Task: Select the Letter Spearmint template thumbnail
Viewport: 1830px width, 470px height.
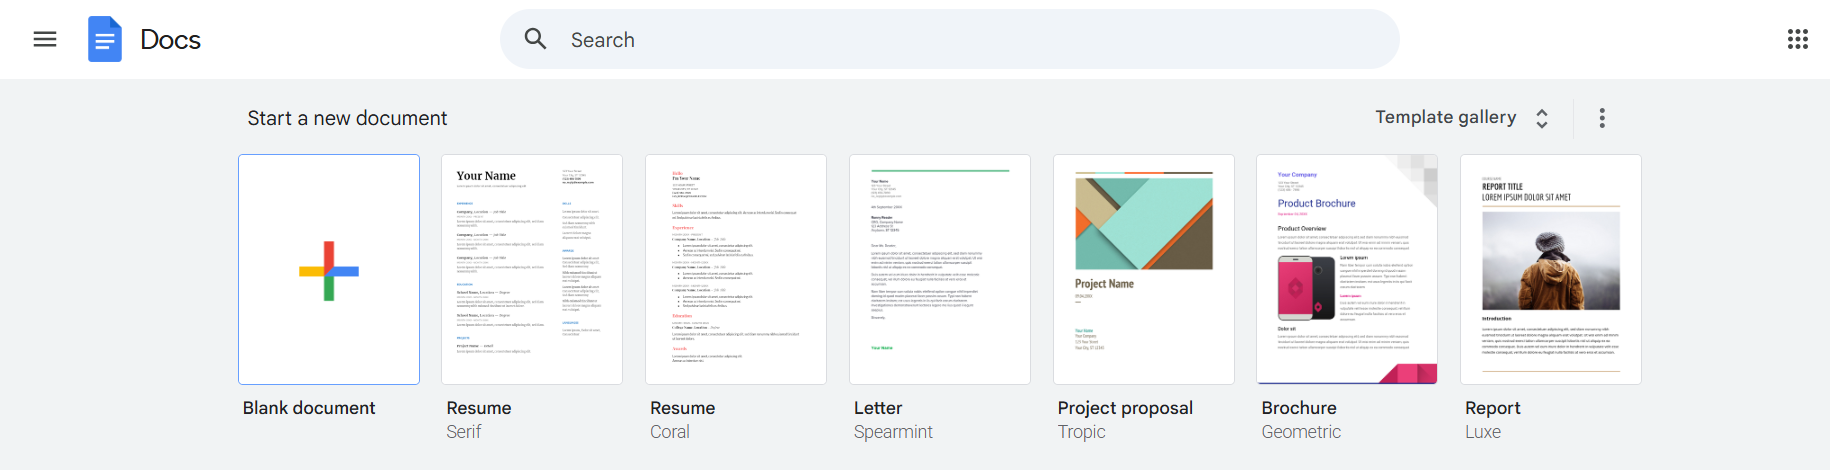Action: [x=940, y=269]
